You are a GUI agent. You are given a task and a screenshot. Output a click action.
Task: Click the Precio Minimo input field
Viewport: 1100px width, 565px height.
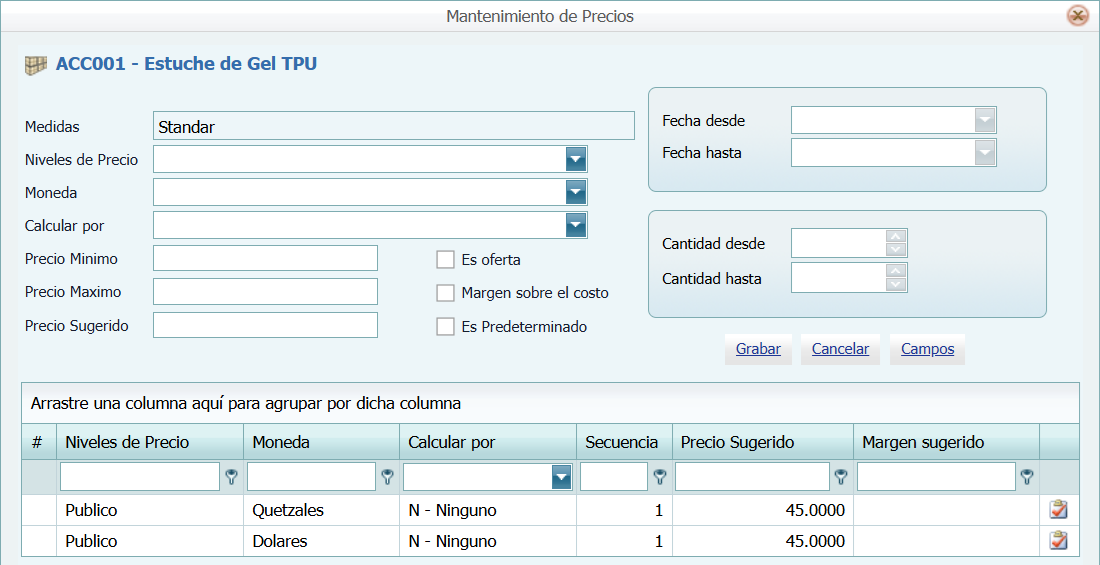point(265,259)
